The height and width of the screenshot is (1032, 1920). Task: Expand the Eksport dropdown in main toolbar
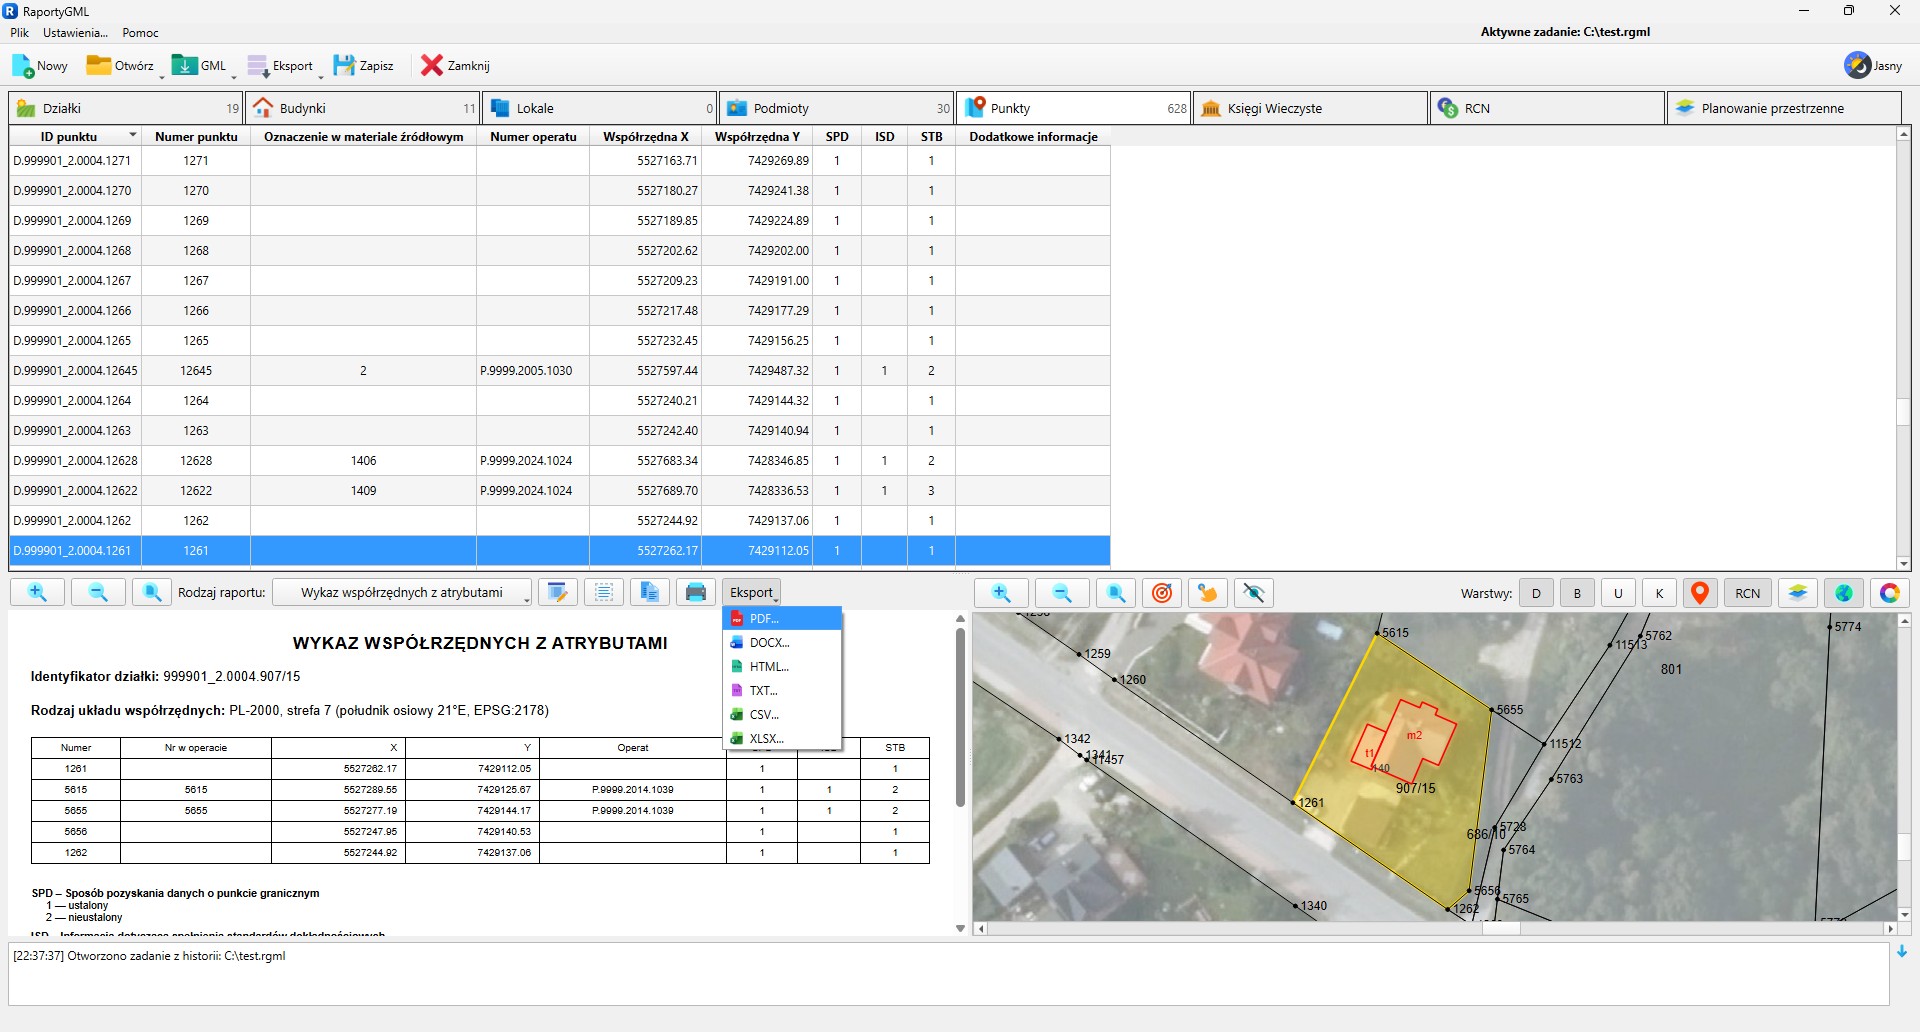click(321, 75)
